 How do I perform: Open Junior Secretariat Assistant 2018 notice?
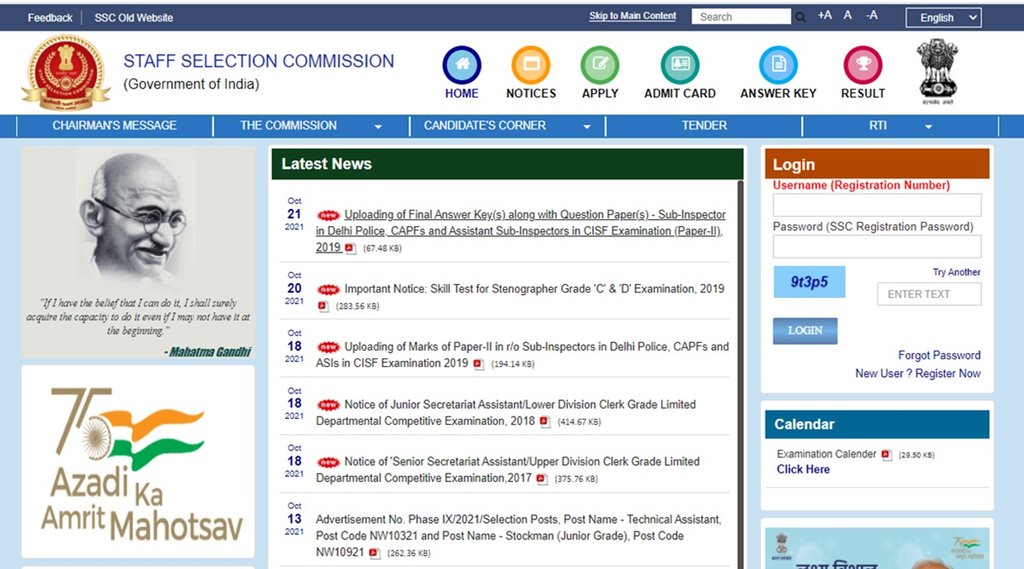click(506, 413)
